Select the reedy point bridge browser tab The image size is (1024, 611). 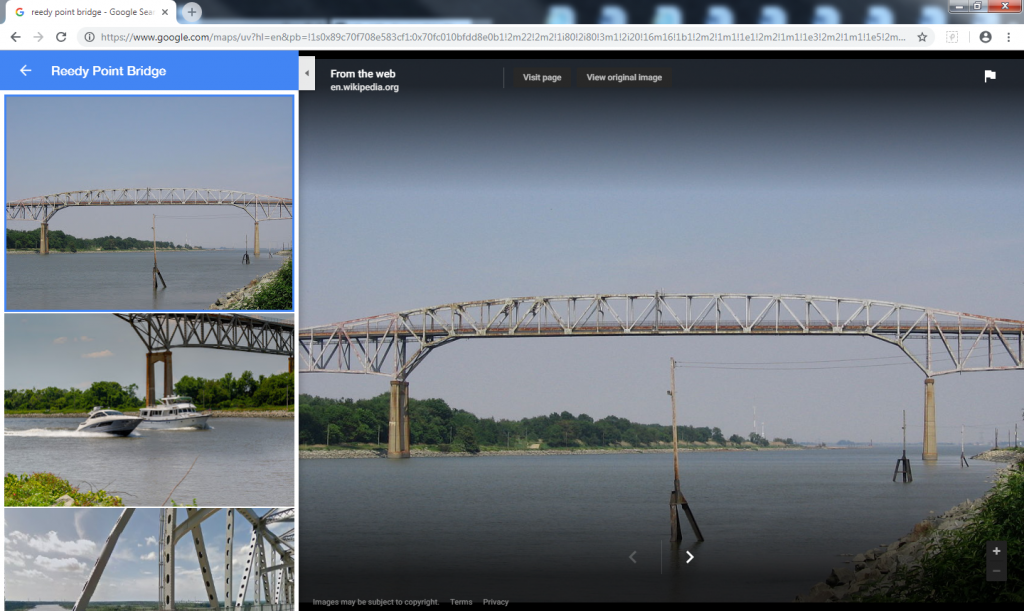point(90,12)
